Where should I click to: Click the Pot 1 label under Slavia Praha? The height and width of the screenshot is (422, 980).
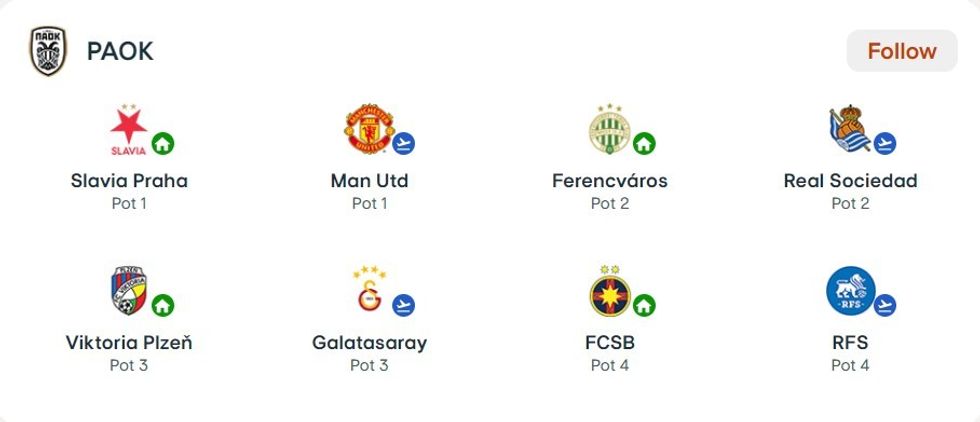click(129, 203)
